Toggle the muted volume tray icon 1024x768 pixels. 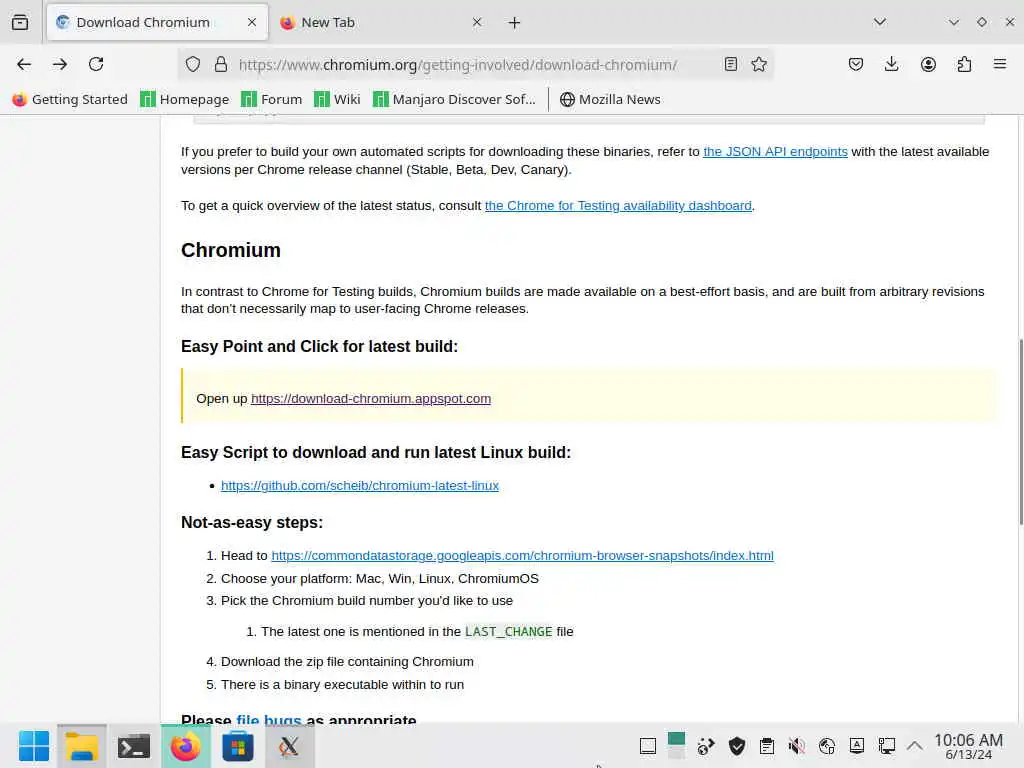(x=797, y=746)
